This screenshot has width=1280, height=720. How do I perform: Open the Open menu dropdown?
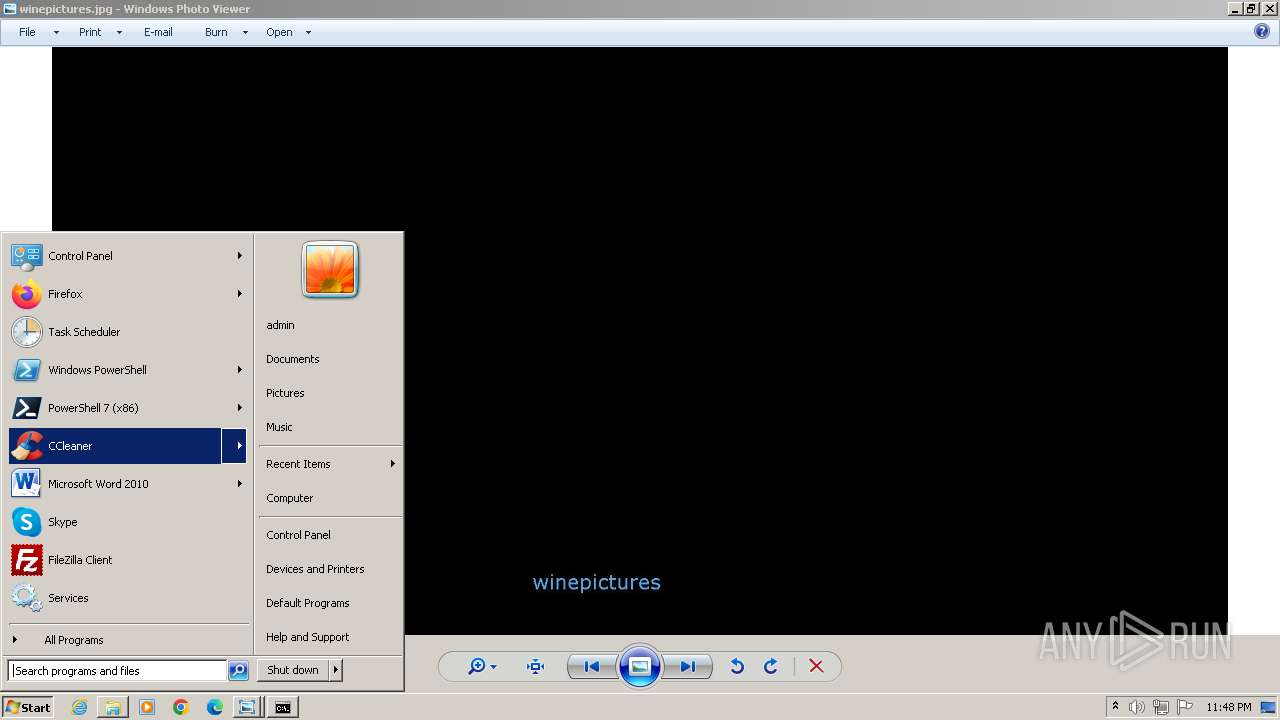(308, 32)
